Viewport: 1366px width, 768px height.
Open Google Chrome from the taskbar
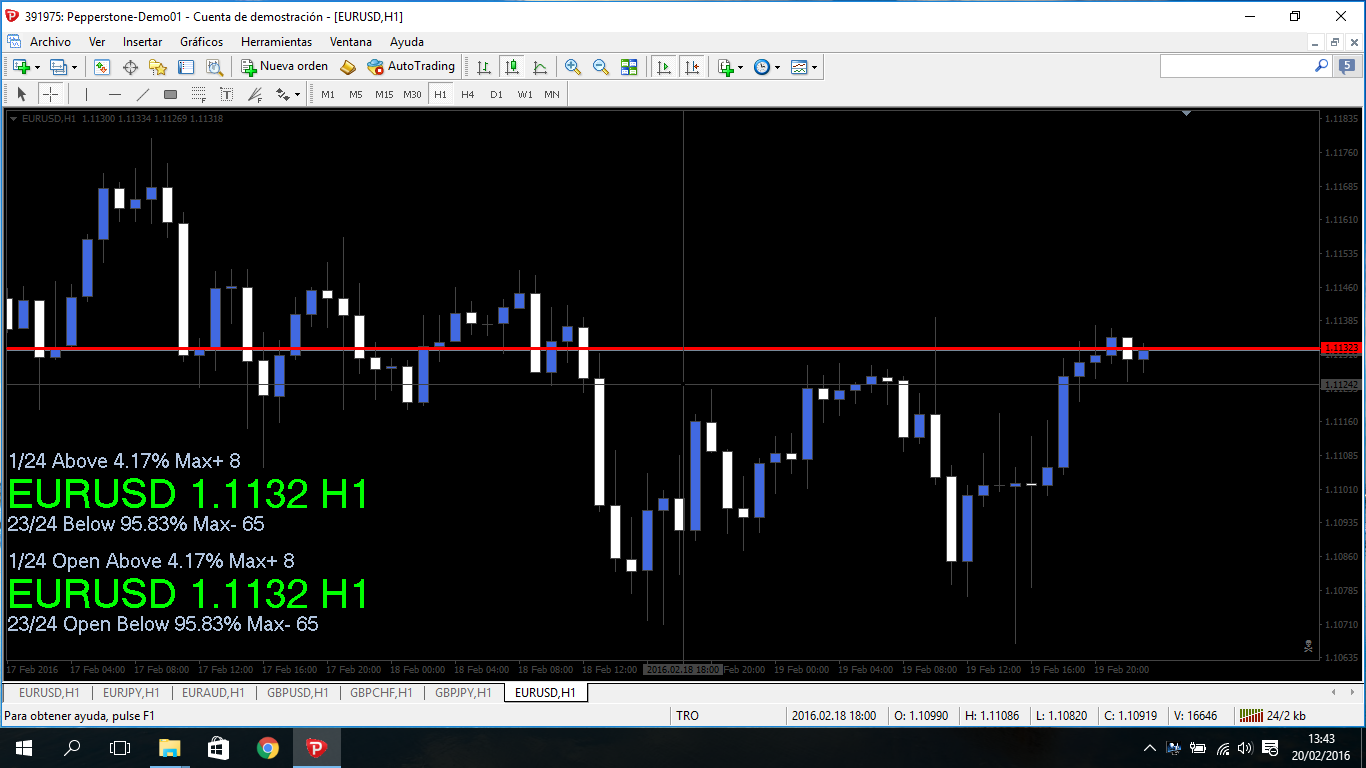(x=267, y=747)
